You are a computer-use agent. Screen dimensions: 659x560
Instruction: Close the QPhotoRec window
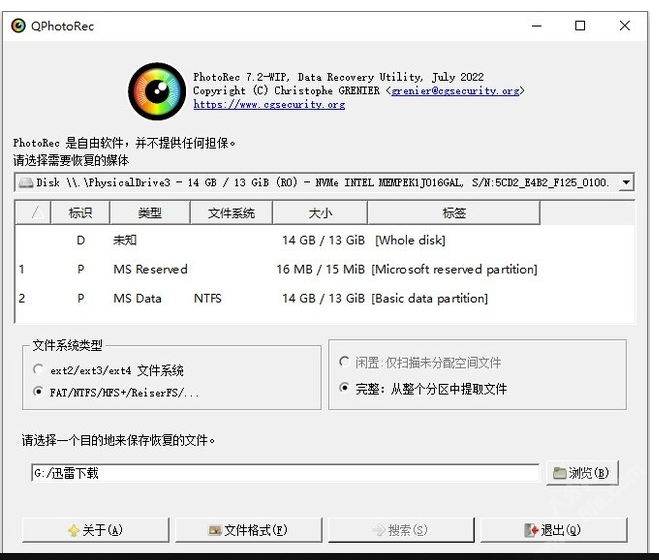tap(625, 26)
